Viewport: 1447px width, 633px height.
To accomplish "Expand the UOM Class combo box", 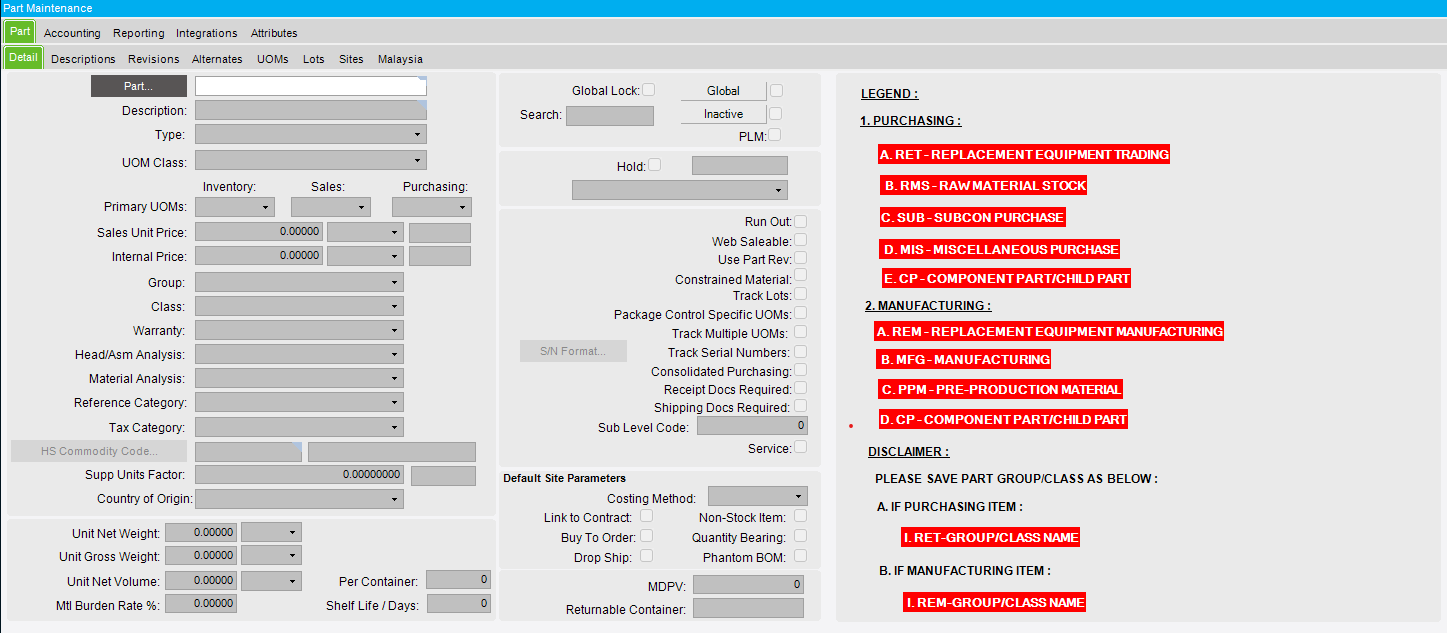I will coord(311,160).
